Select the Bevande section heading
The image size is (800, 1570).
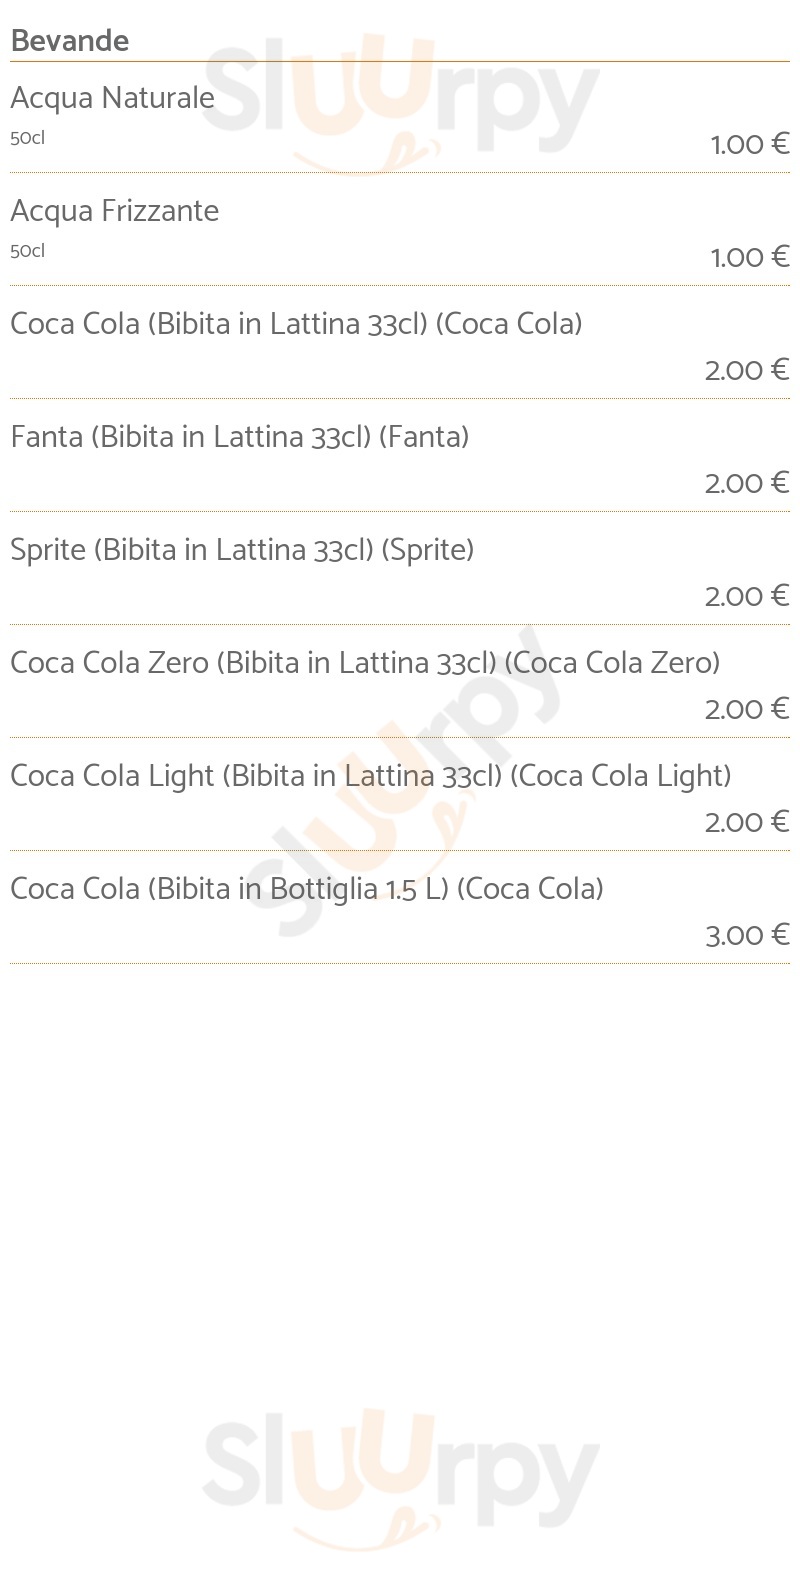pos(70,41)
